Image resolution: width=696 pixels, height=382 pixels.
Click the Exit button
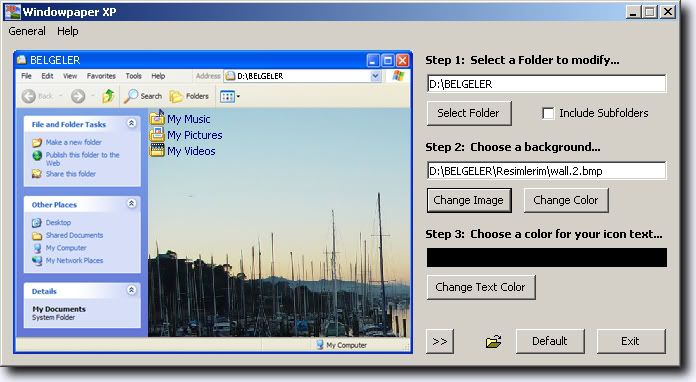pyautogui.click(x=631, y=341)
